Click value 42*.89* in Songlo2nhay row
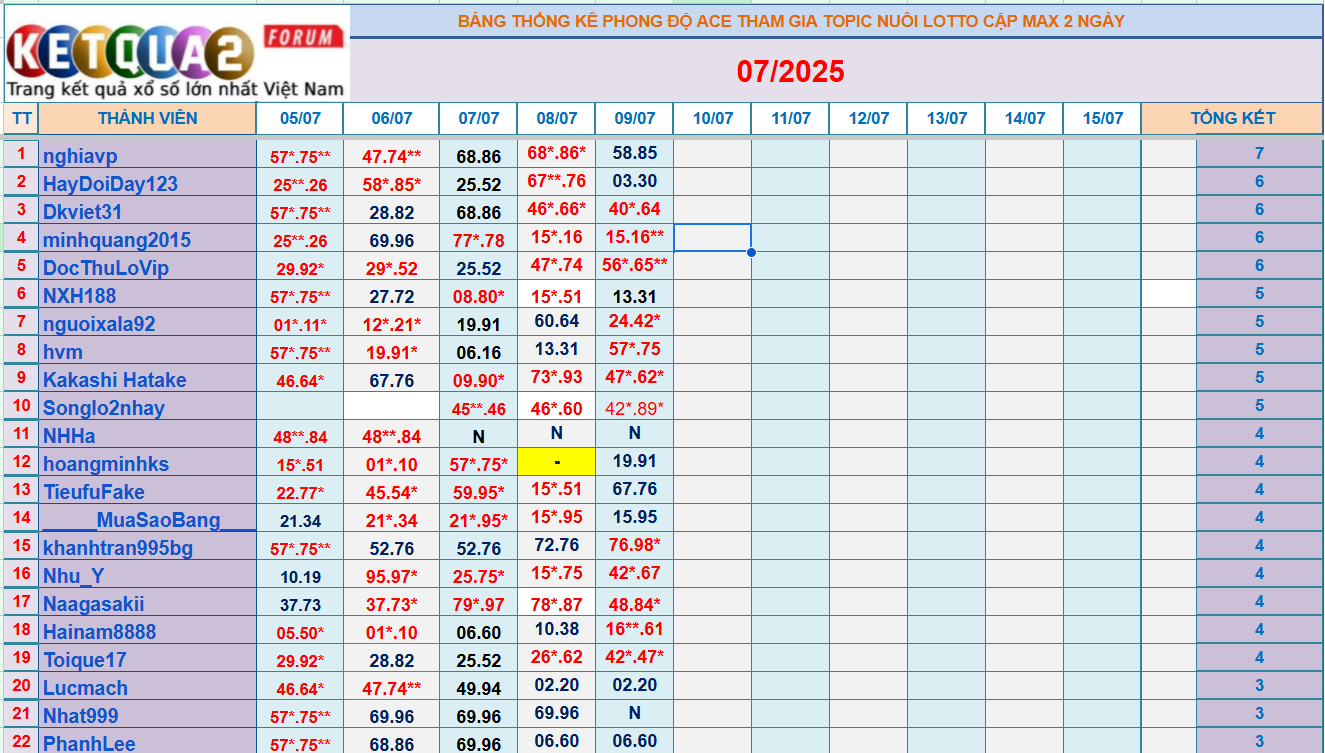Viewport: 1325px width, 753px height. pyautogui.click(x=635, y=408)
